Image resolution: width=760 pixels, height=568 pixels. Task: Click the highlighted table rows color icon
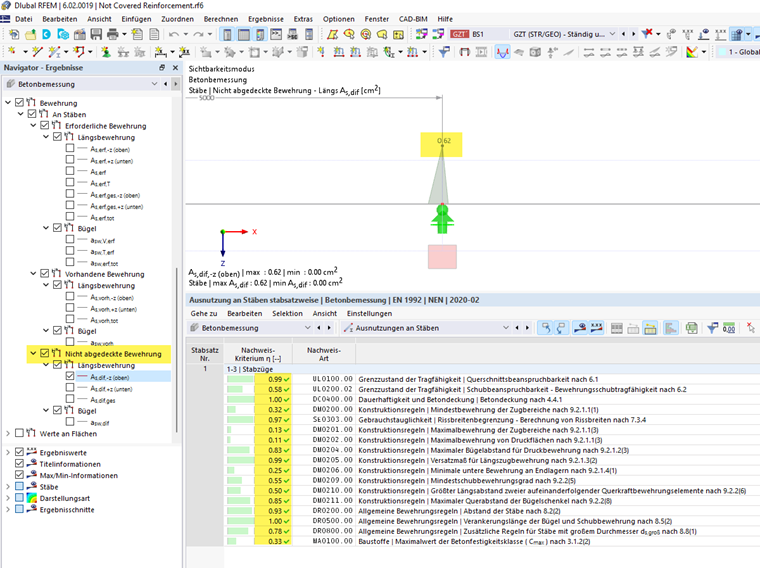[650, 328]
